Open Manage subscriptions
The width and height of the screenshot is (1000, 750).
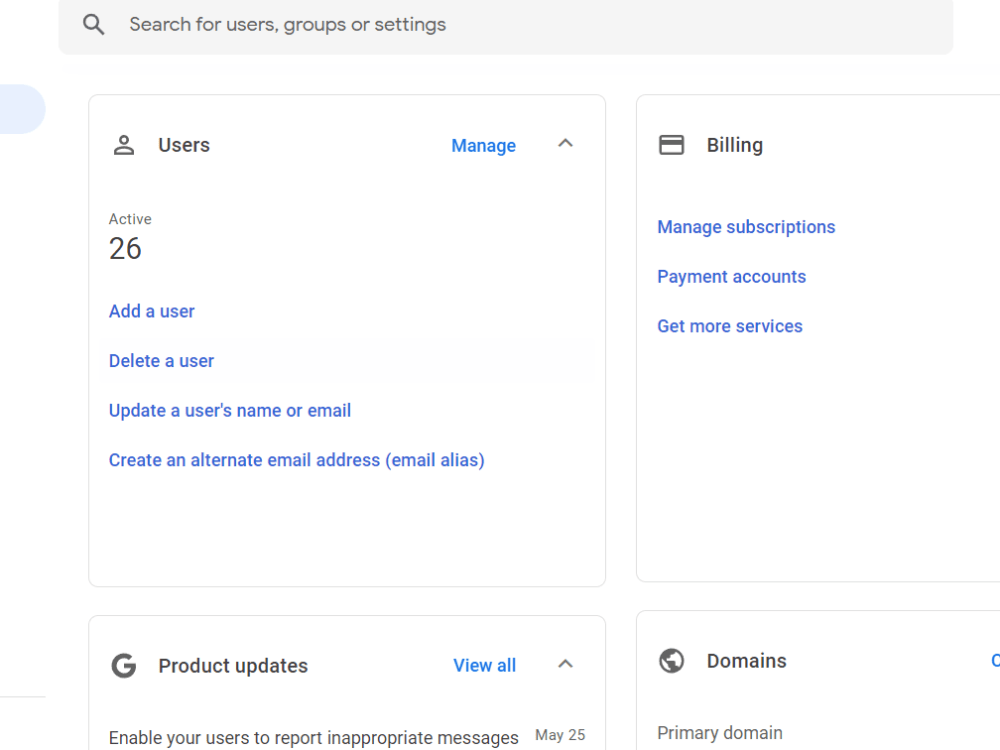click(x=746, y=227)
